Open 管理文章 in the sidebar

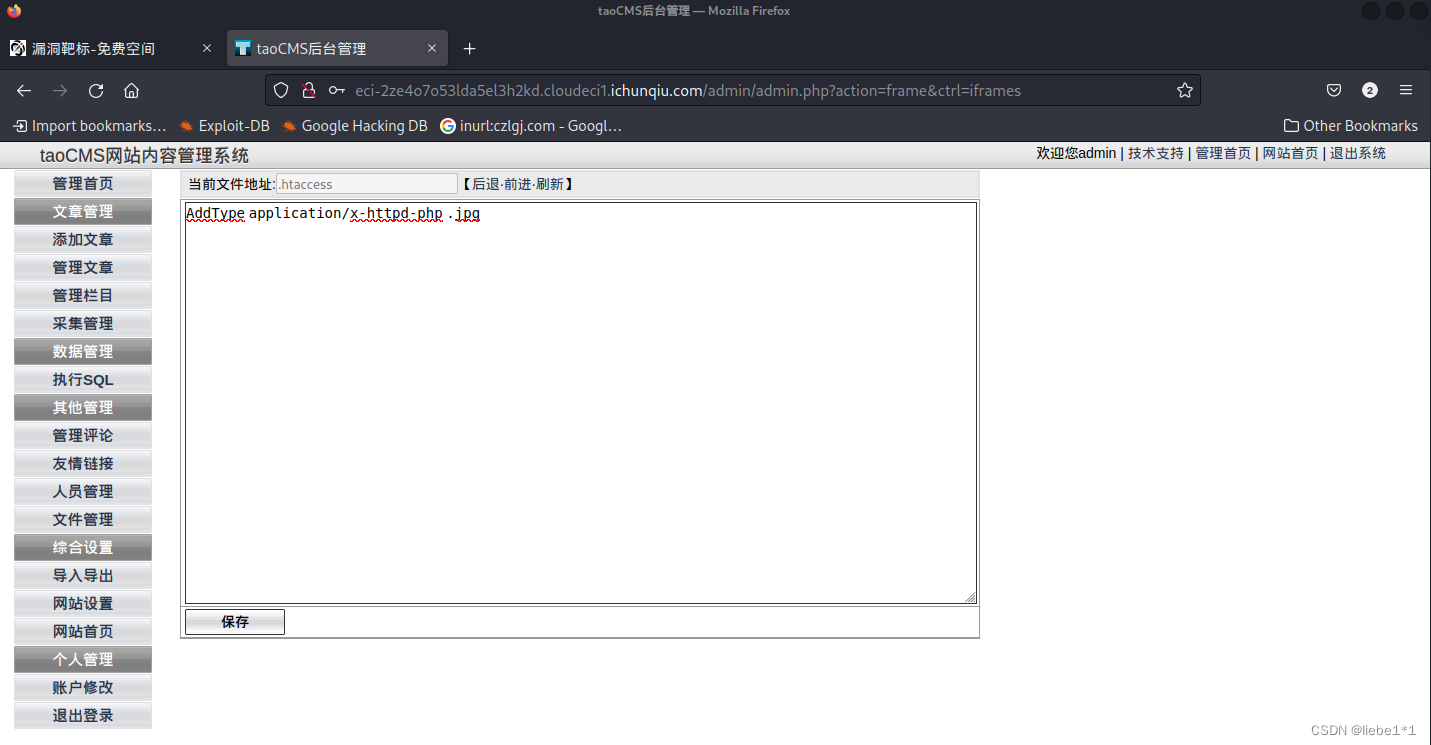click(x=83, y=268)
